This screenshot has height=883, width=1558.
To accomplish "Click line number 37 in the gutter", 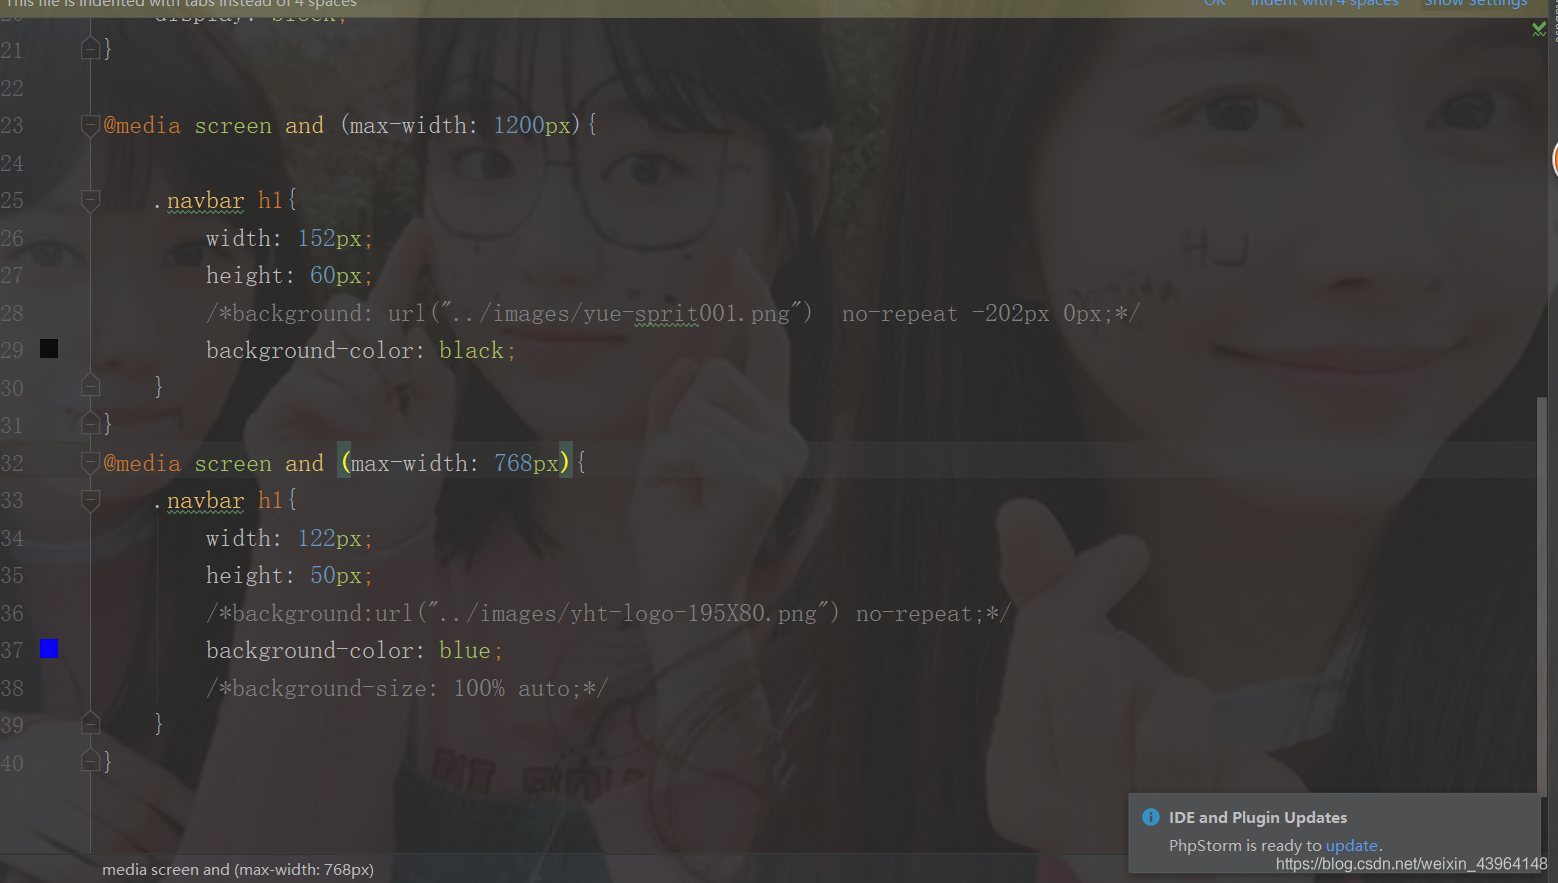I will click(12, 650).
